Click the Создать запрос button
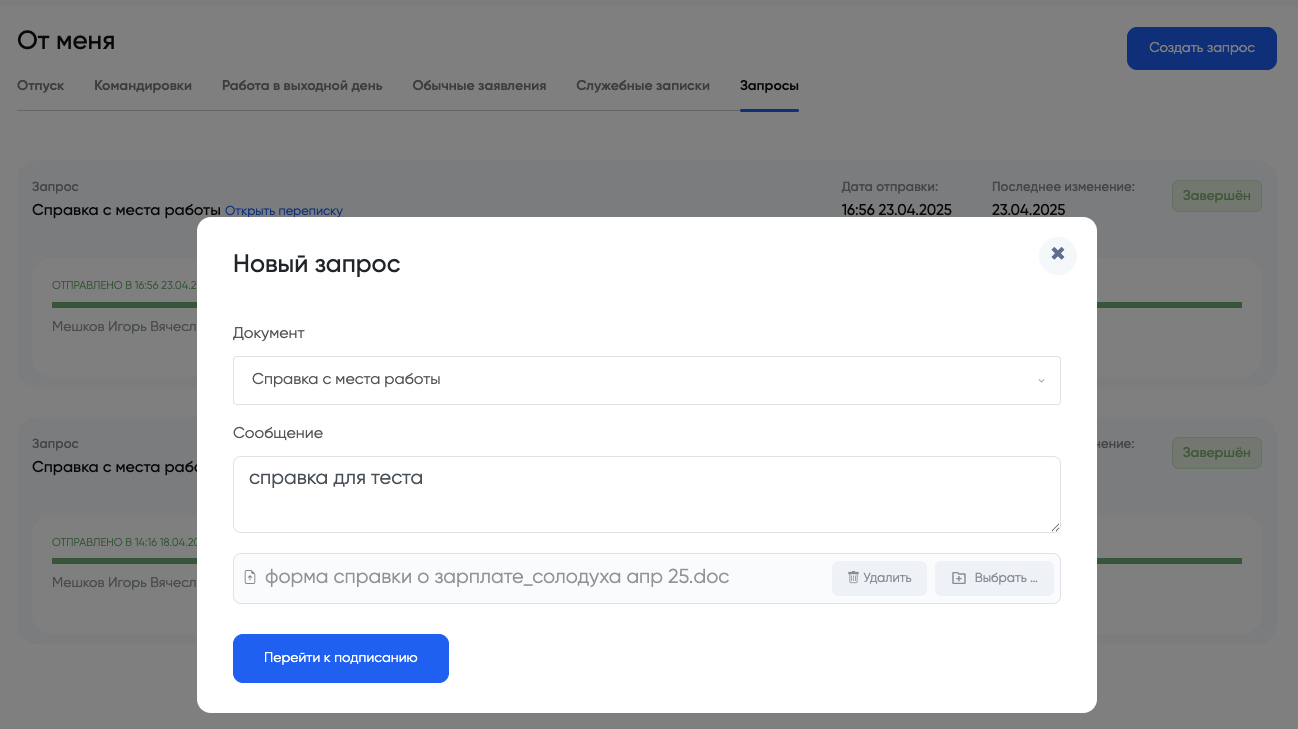This screenshot has height=729, width=1298. [x=1201, y=48]
